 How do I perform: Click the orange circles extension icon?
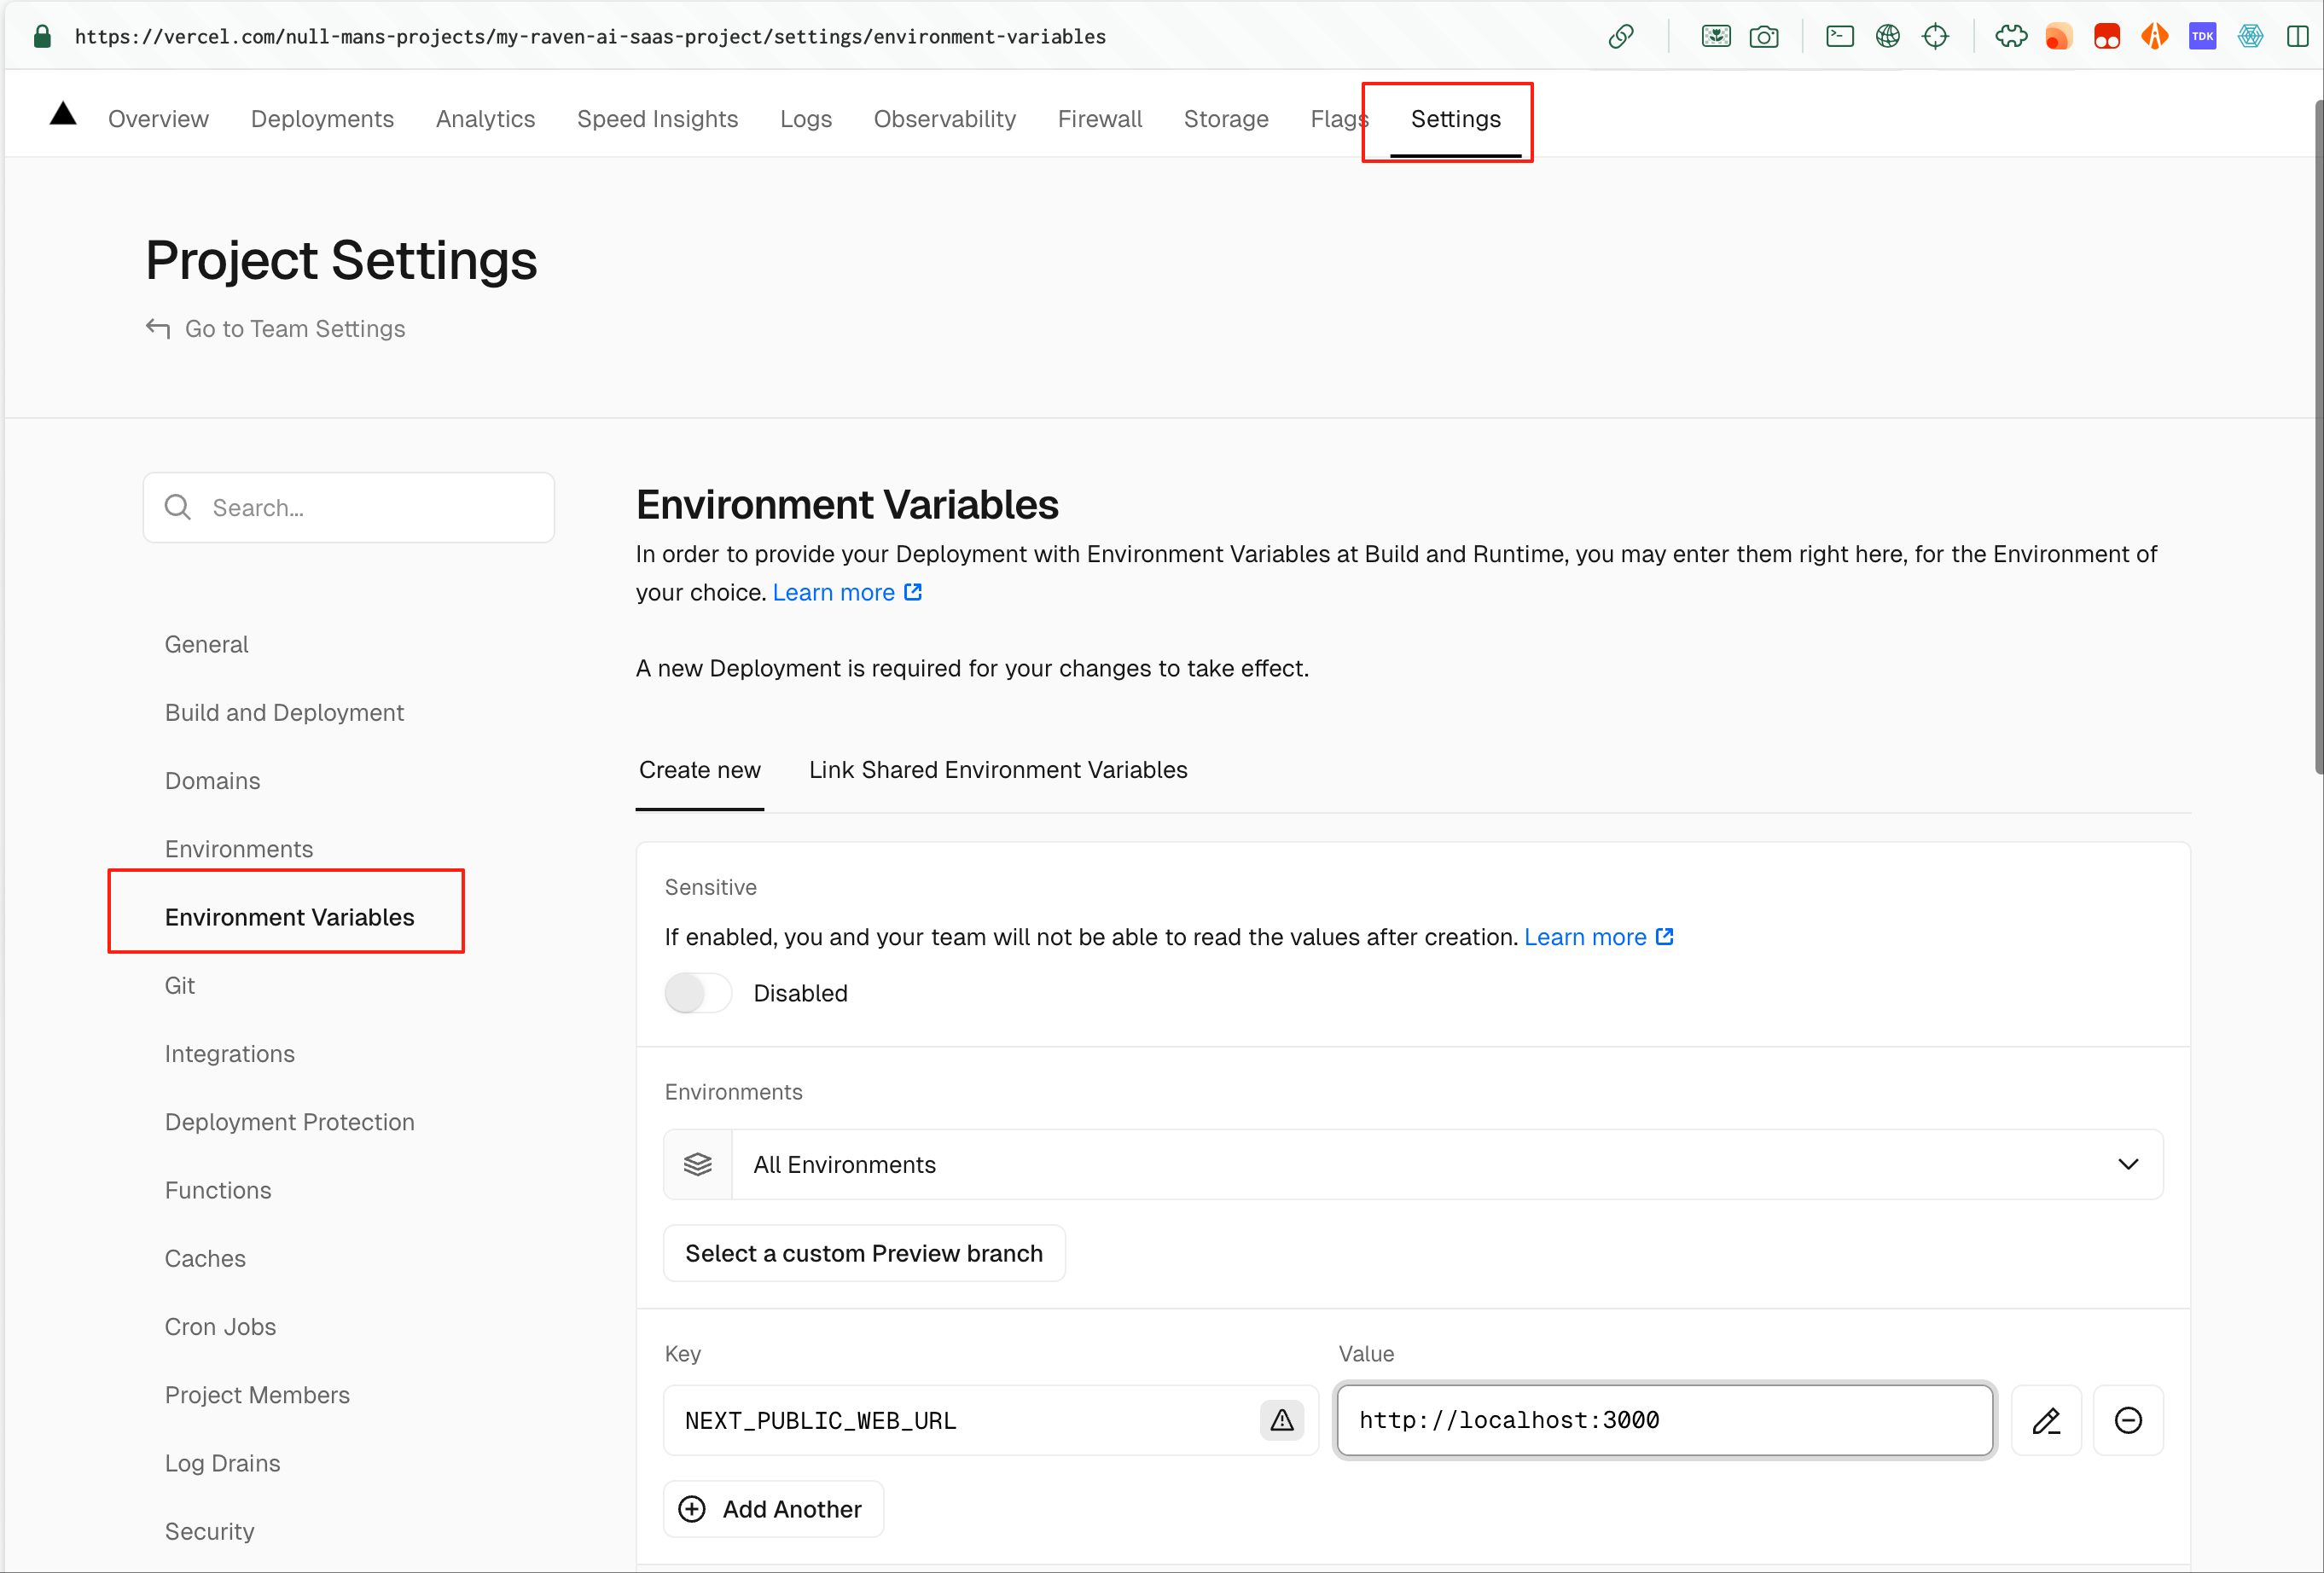point(2058,37)
